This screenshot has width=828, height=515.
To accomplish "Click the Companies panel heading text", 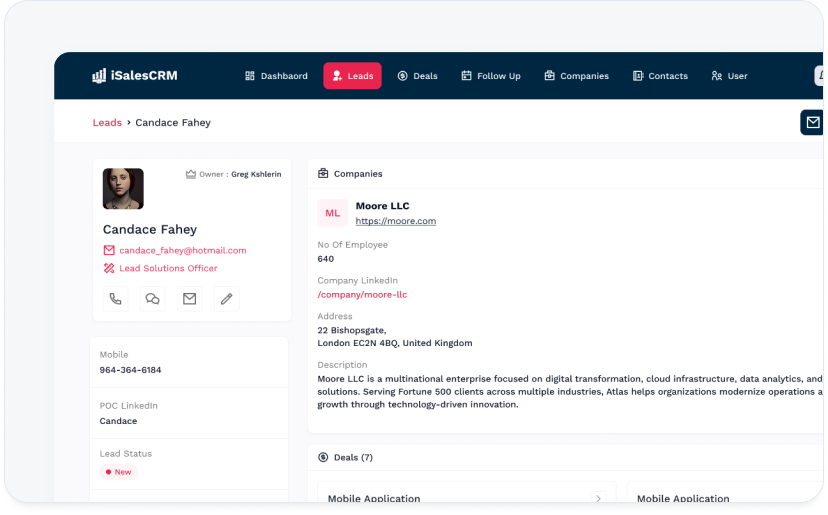I will click(x=358, y=174).
